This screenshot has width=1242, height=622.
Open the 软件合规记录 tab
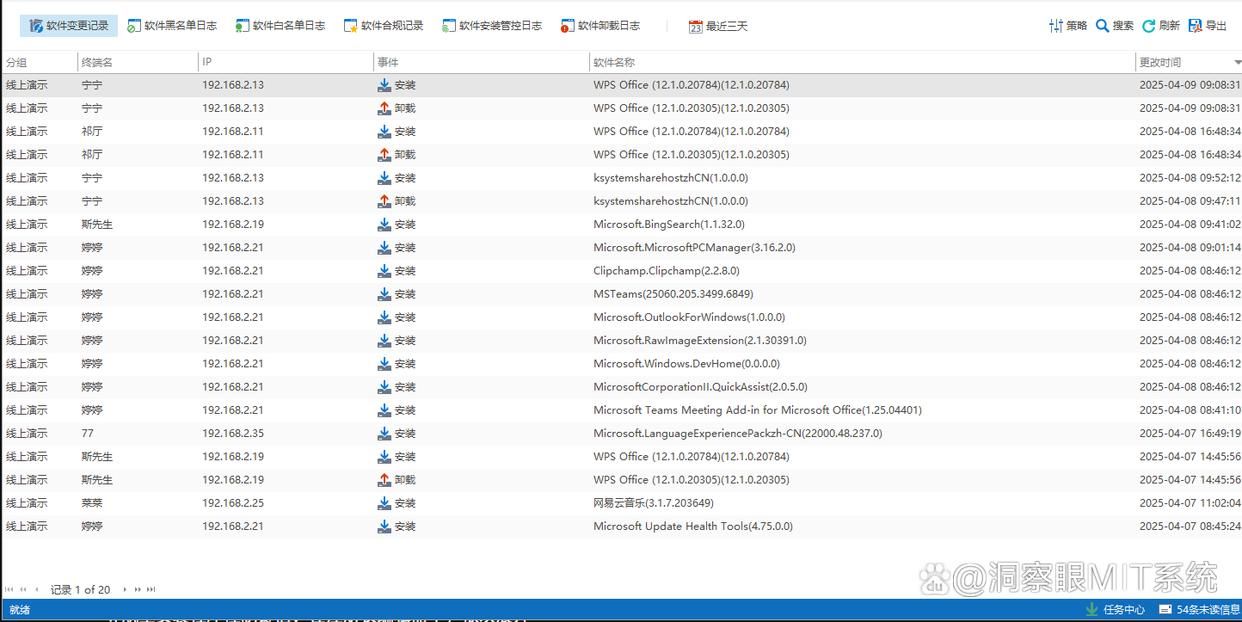coord(384,26)
